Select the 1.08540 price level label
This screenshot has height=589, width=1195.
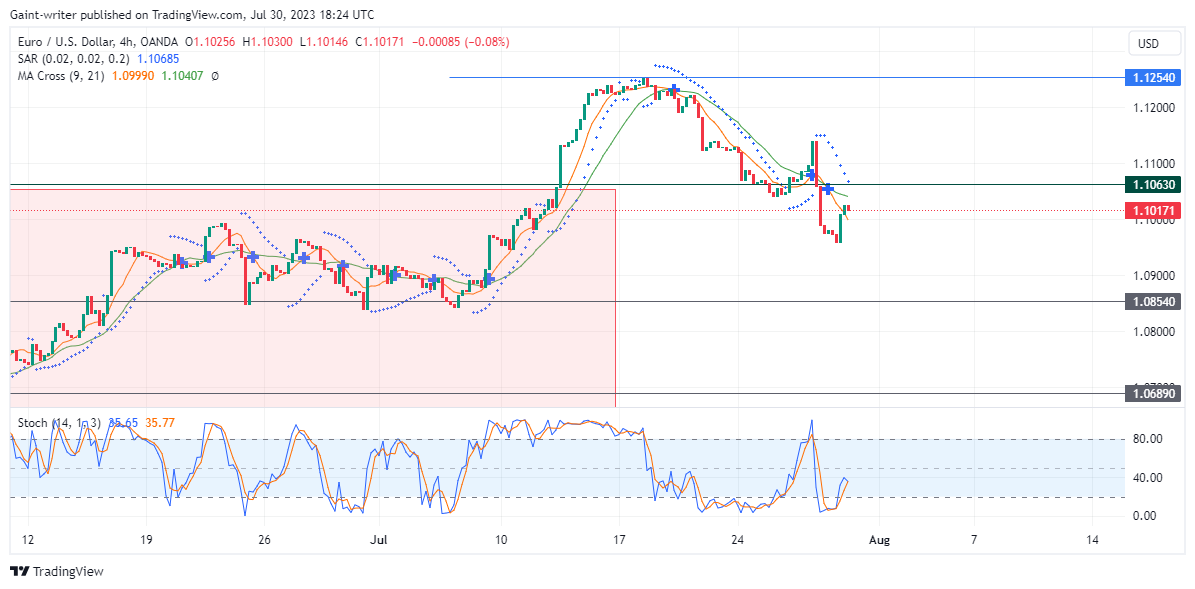pos(1153,303)
